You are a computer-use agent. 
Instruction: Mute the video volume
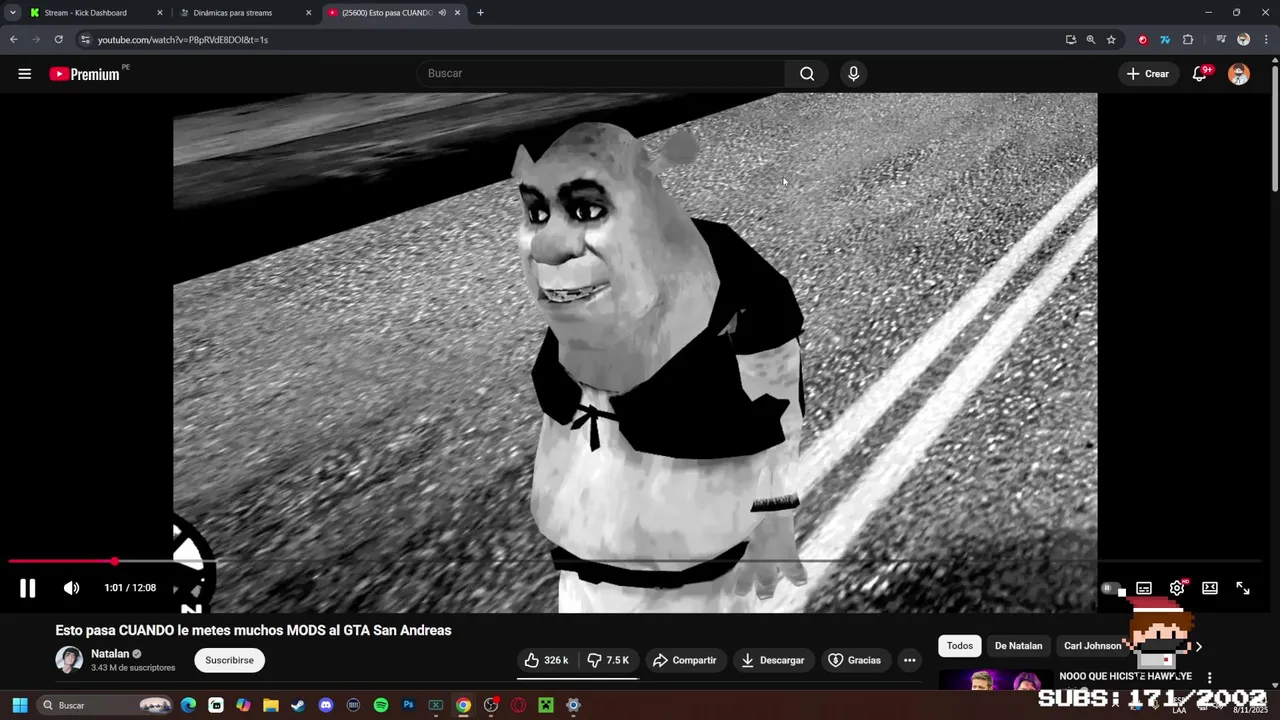pos(71,588)
